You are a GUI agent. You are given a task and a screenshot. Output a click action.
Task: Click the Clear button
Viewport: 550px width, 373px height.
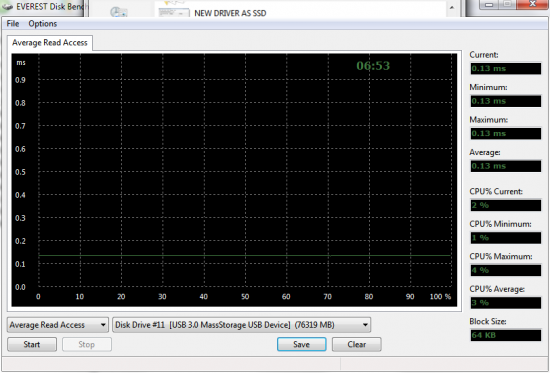[x=357, y=344]
